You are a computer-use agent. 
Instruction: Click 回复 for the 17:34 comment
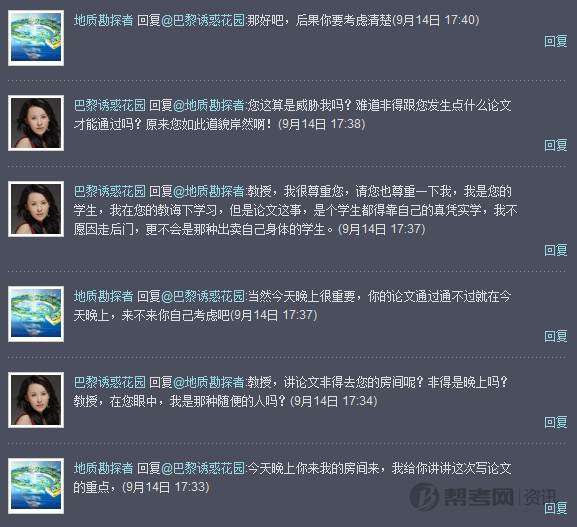pos(556,422)
